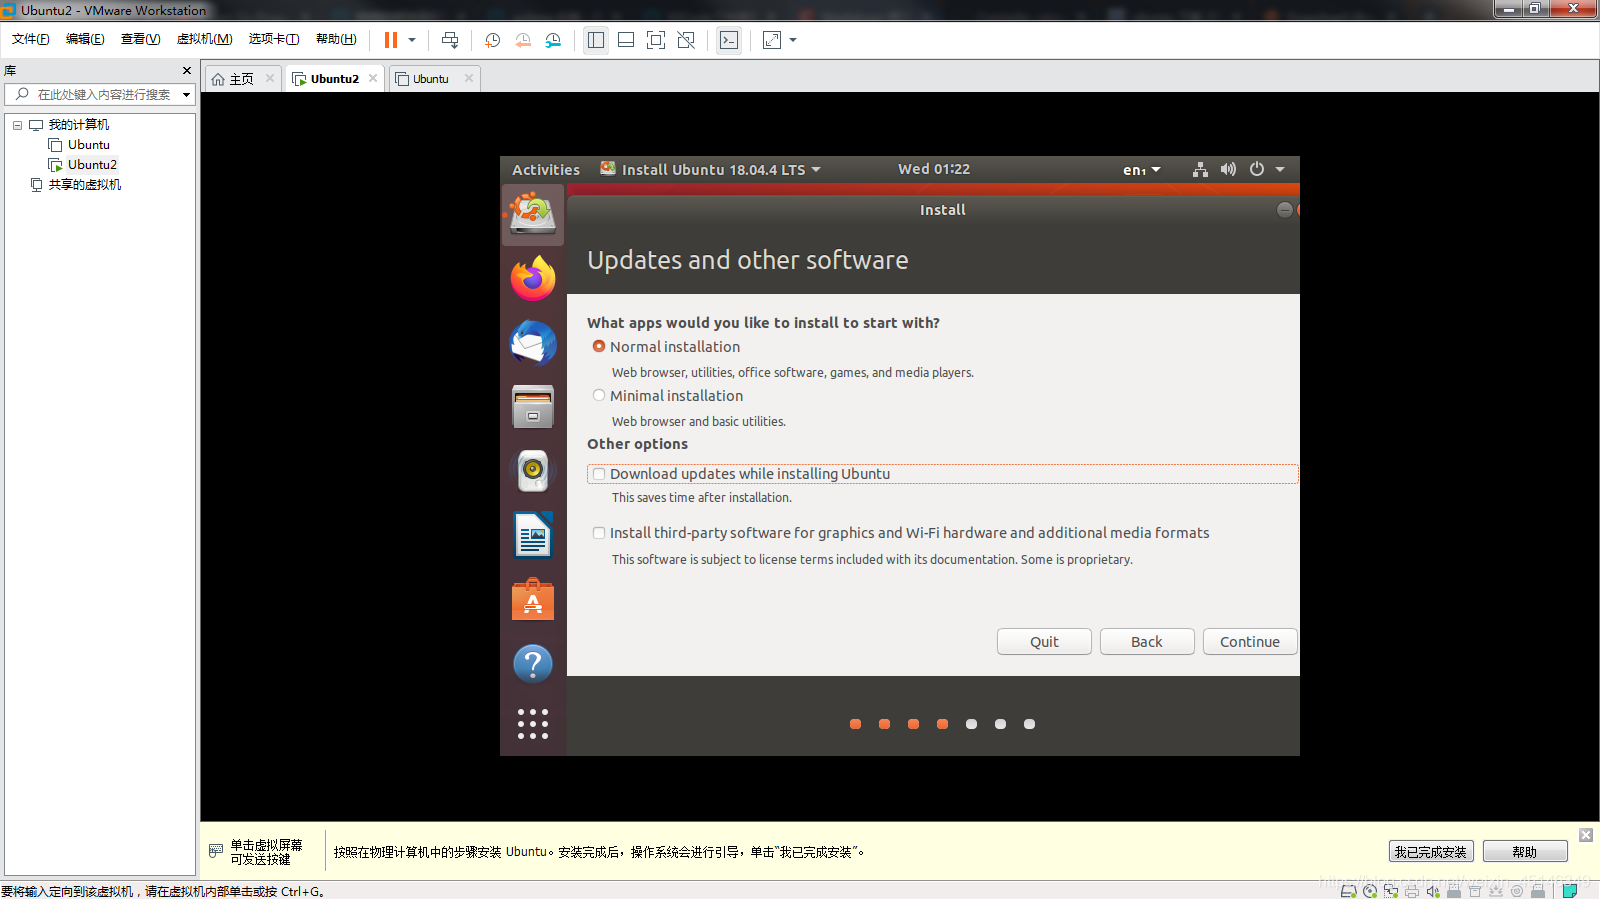Select Normal installation
This screenshot has width=1600, height=900.
coord(599,346)
